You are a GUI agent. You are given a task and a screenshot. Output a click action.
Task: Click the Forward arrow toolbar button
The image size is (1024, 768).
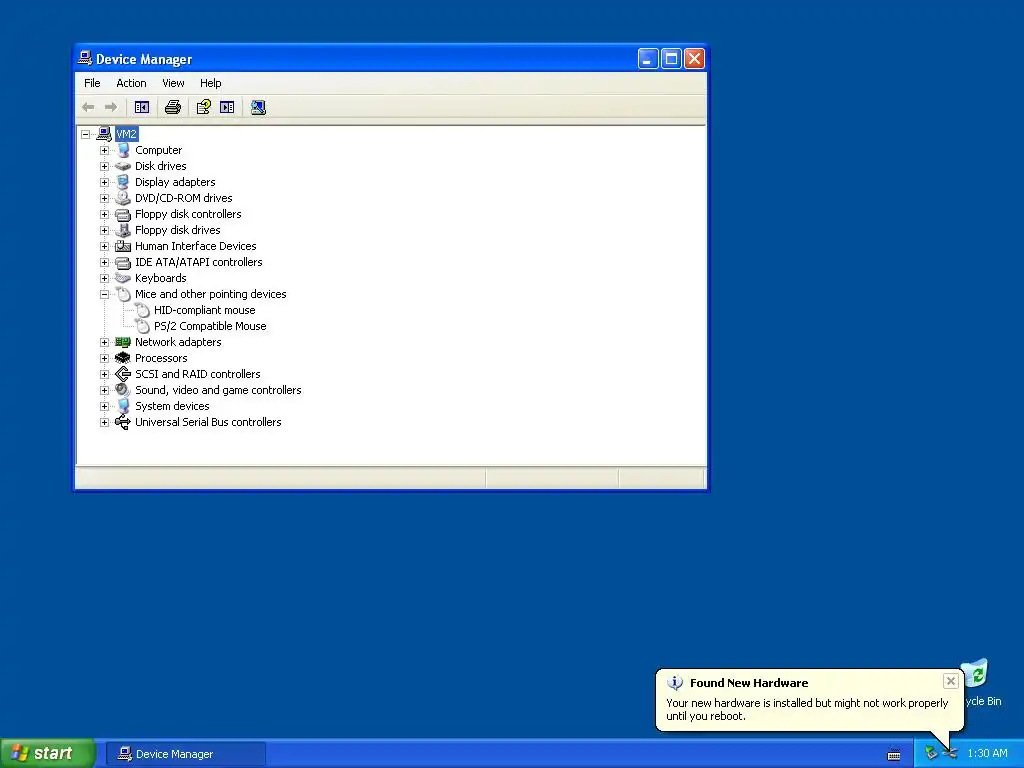[x=111, y=107]
